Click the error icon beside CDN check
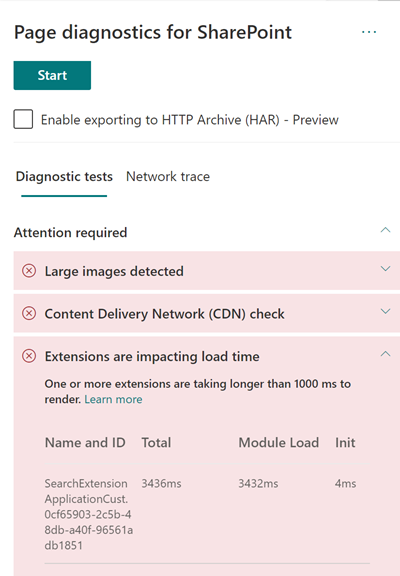This screenshot has height=576, width=400. click(29, 314)
